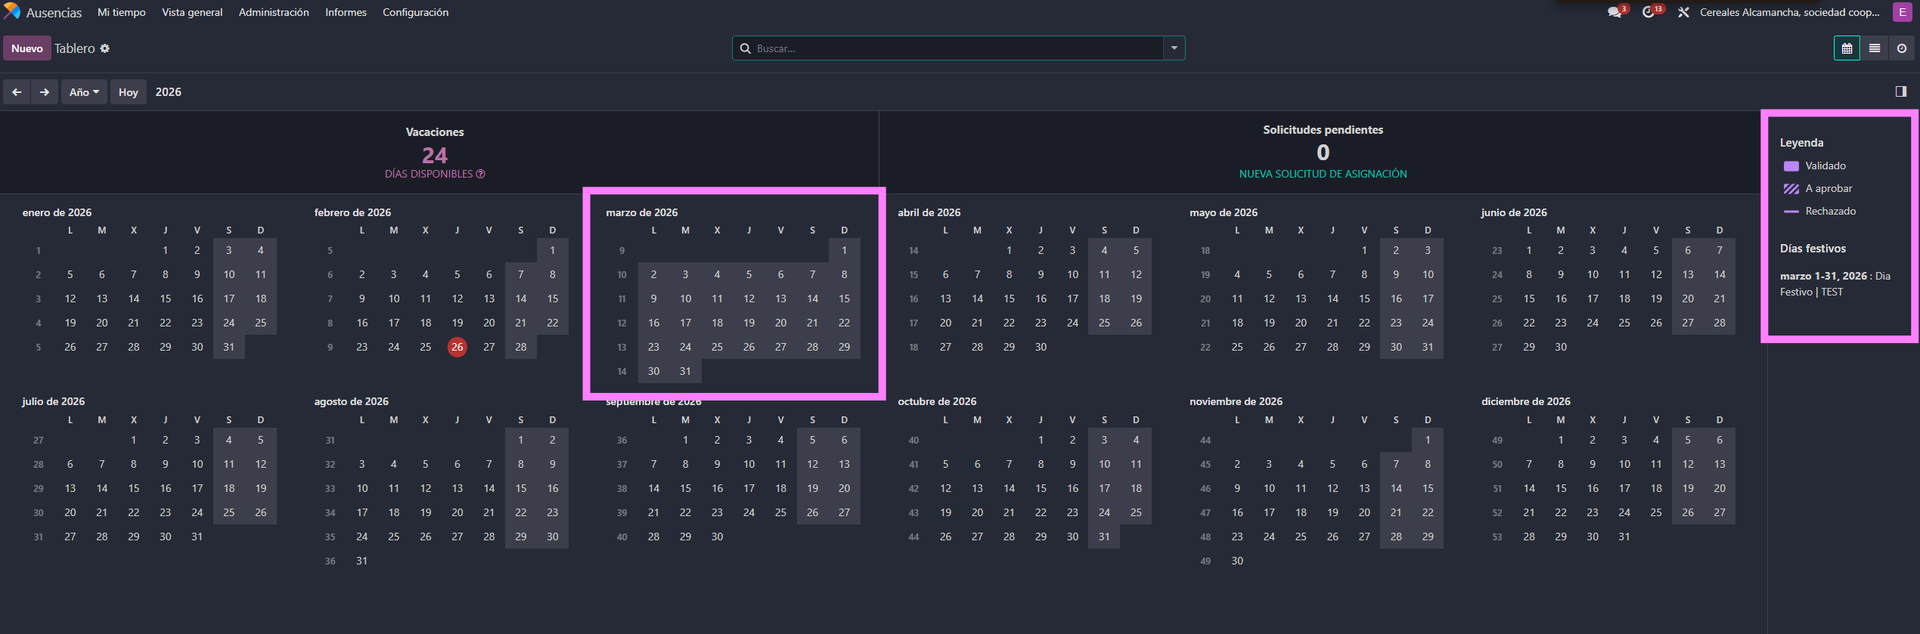Viewport: 1920px width, 634px height.
Task: Click the debug tools wrench icon
Action: [1683, 13]
